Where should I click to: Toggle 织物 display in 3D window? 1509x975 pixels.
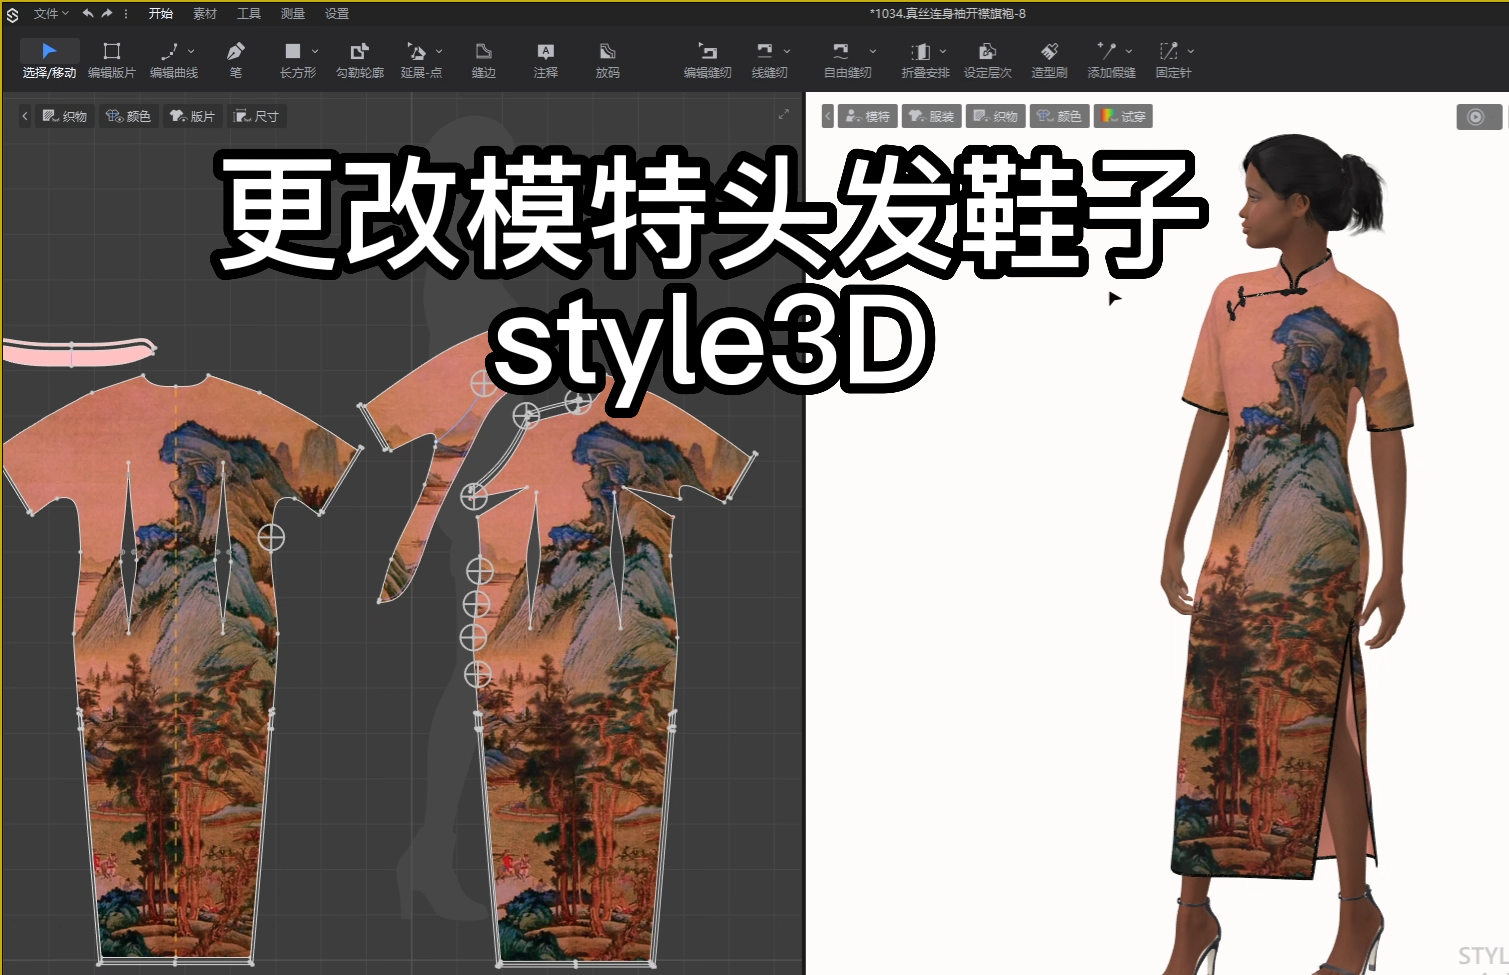tap(995, 116)
